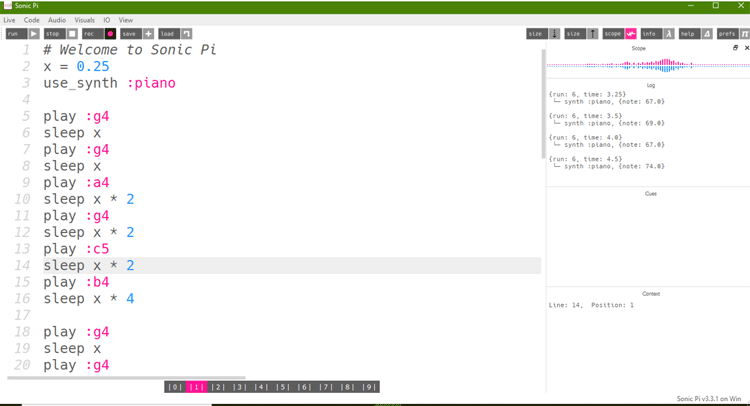
Task: Stop playback with the stop square icon
Action: tap(72, 33)
